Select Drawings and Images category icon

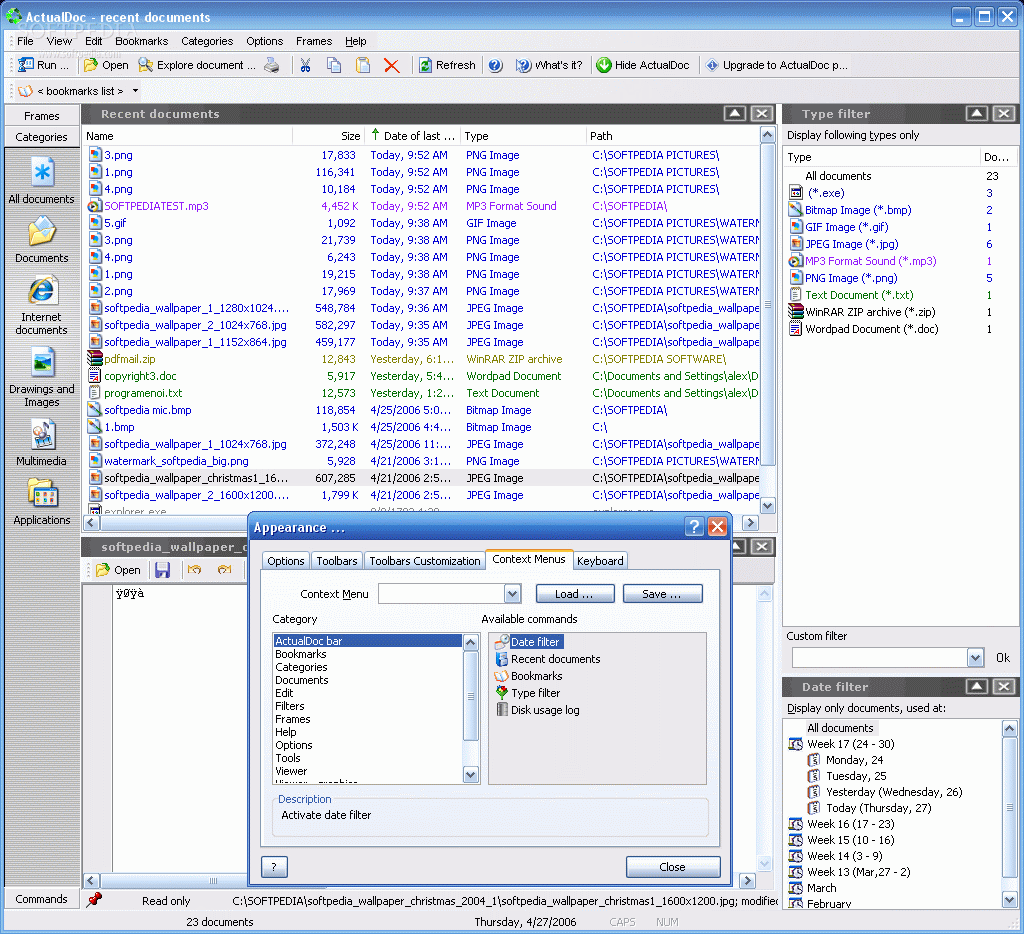click(x=42, y=362)
